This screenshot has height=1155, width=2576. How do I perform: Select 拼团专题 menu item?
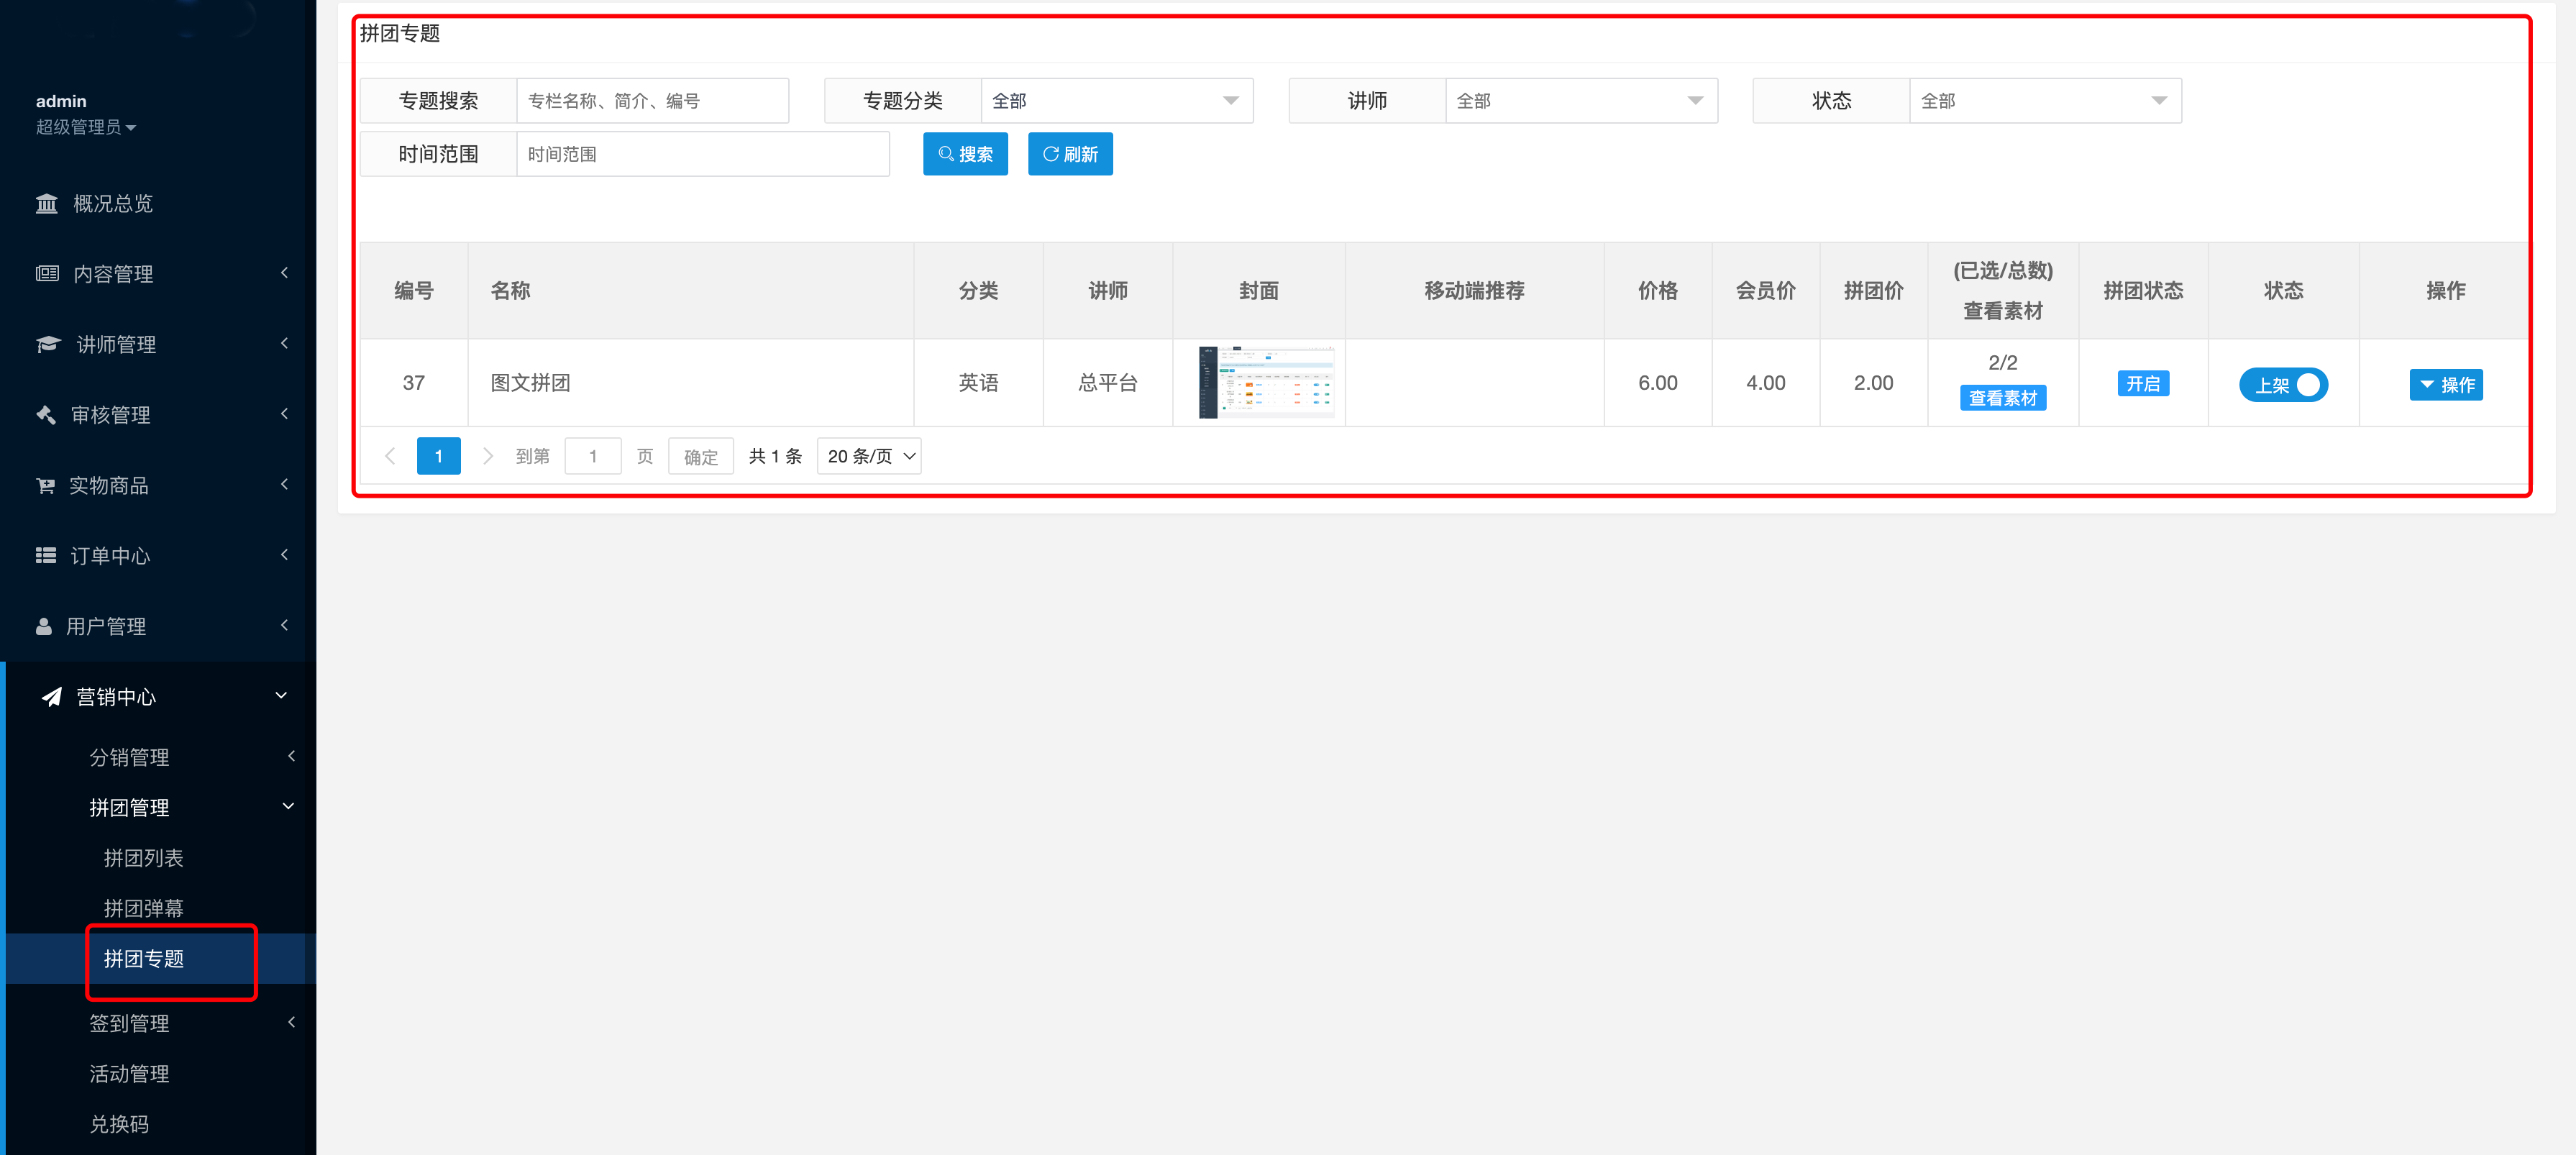pos(143,959)
